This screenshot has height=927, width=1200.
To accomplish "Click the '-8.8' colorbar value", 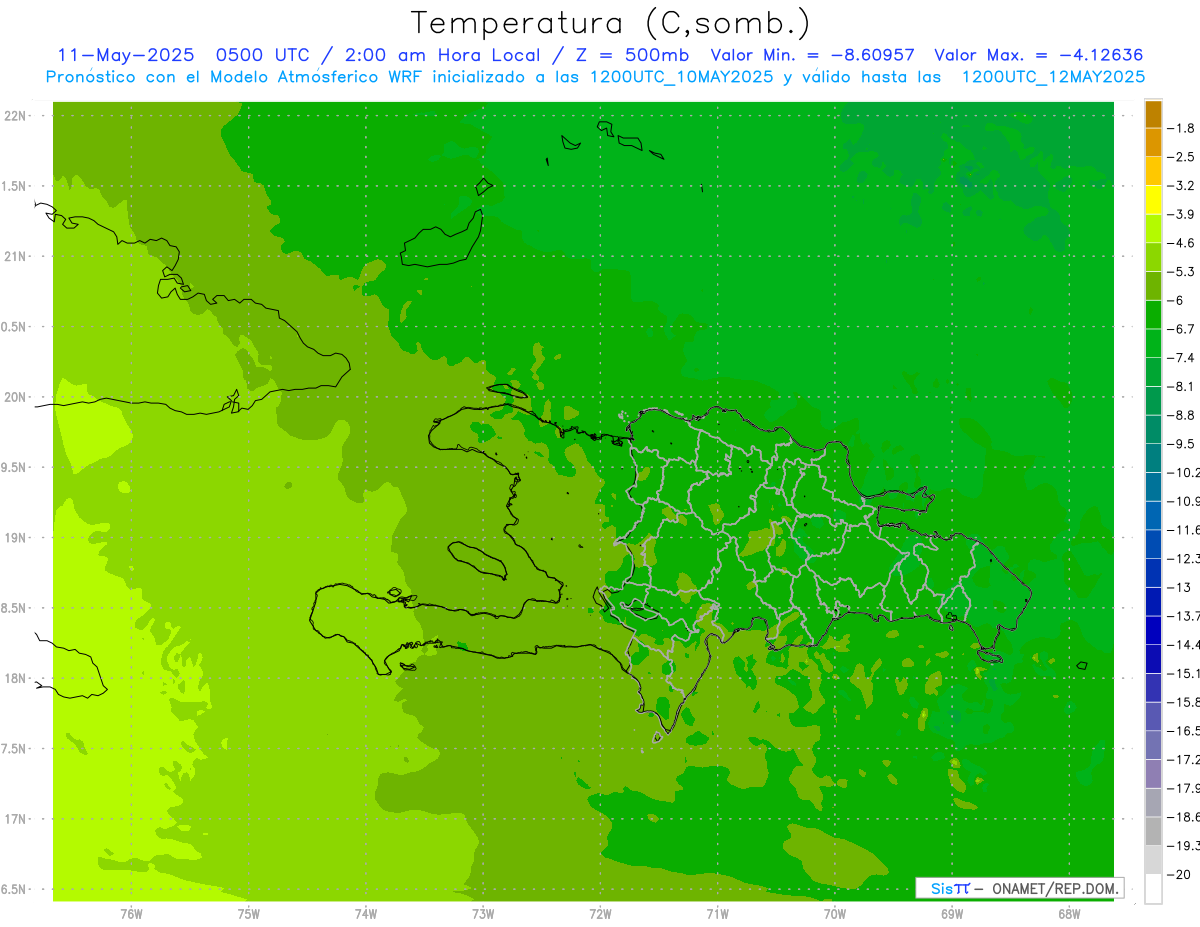I will click(x=1181, y=415).
